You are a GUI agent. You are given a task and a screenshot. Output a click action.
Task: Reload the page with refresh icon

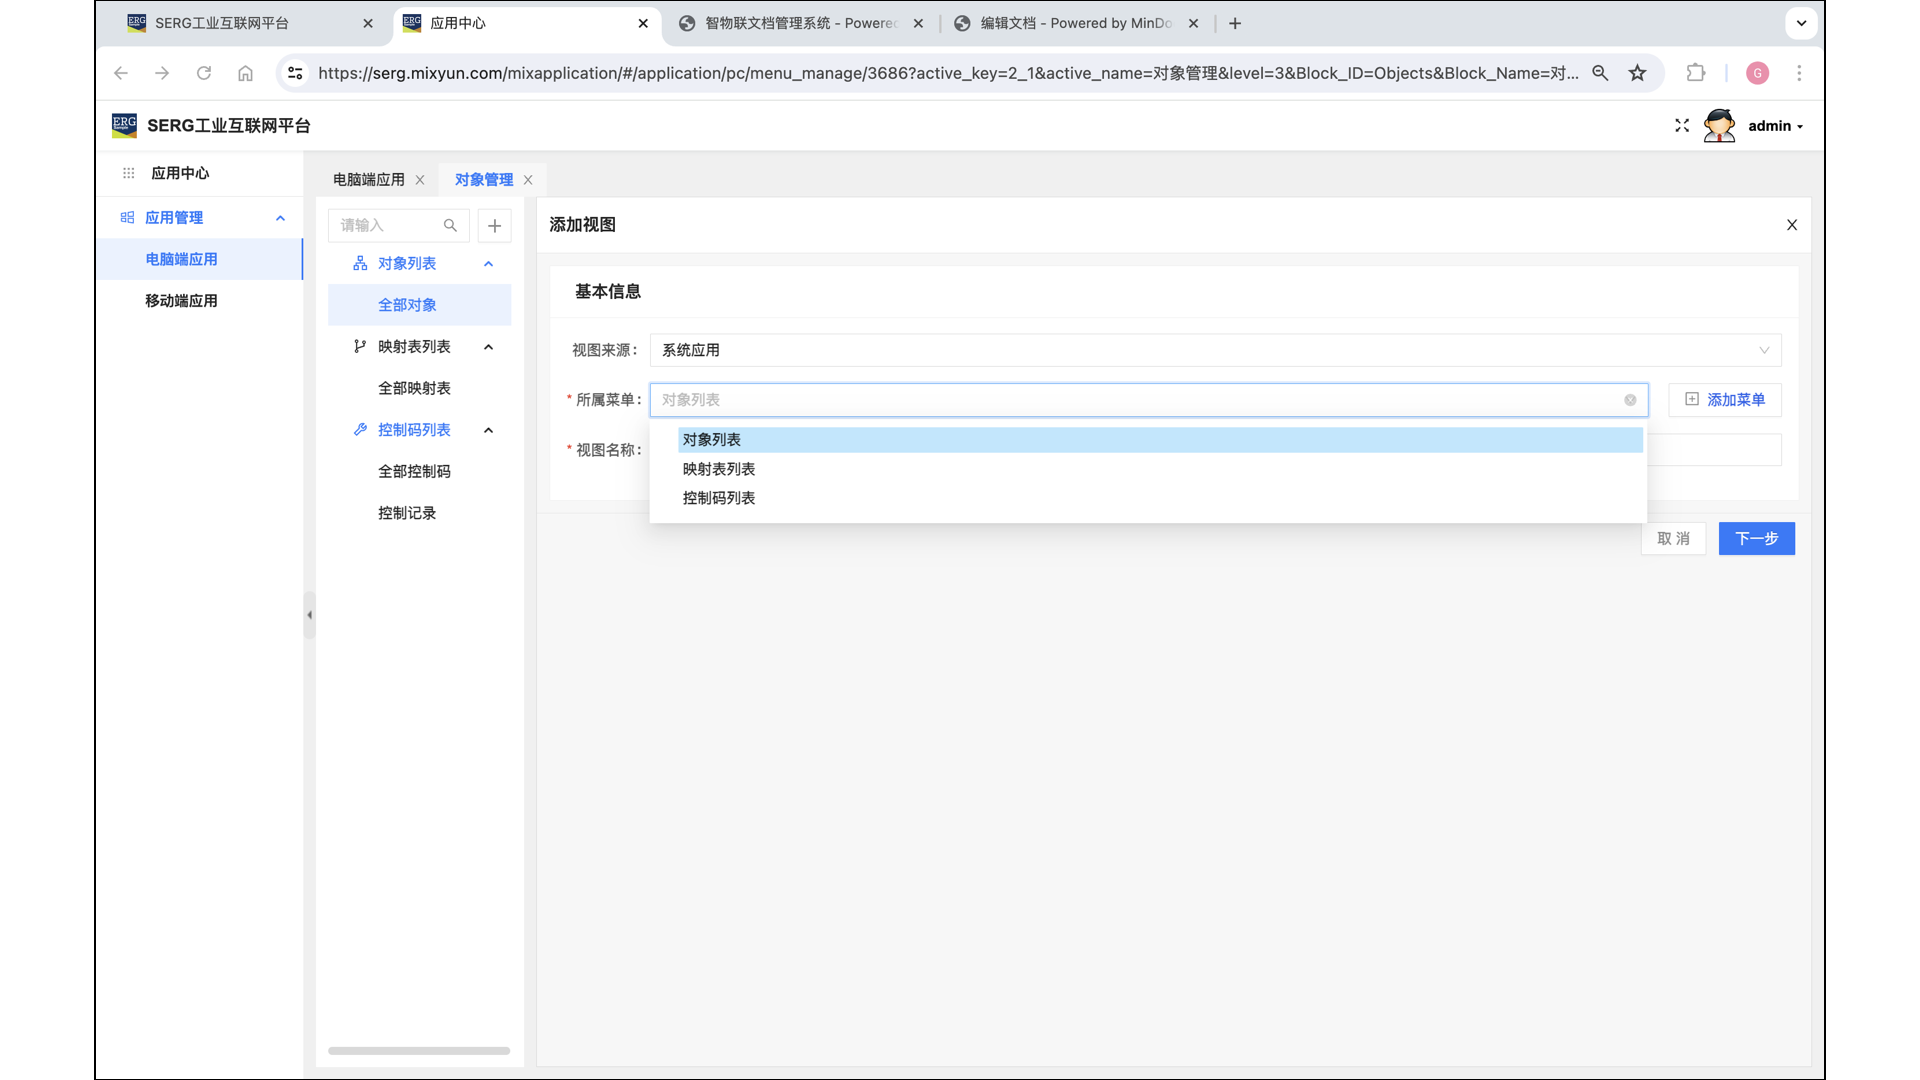[x=204, y=73]
